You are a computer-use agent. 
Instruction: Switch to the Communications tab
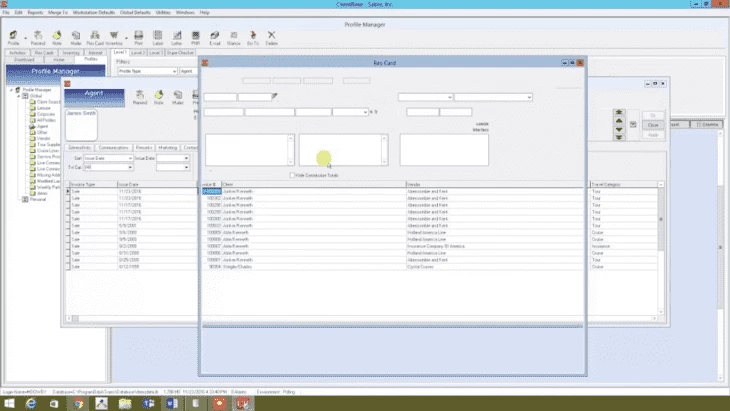click(x=114, y=147)
